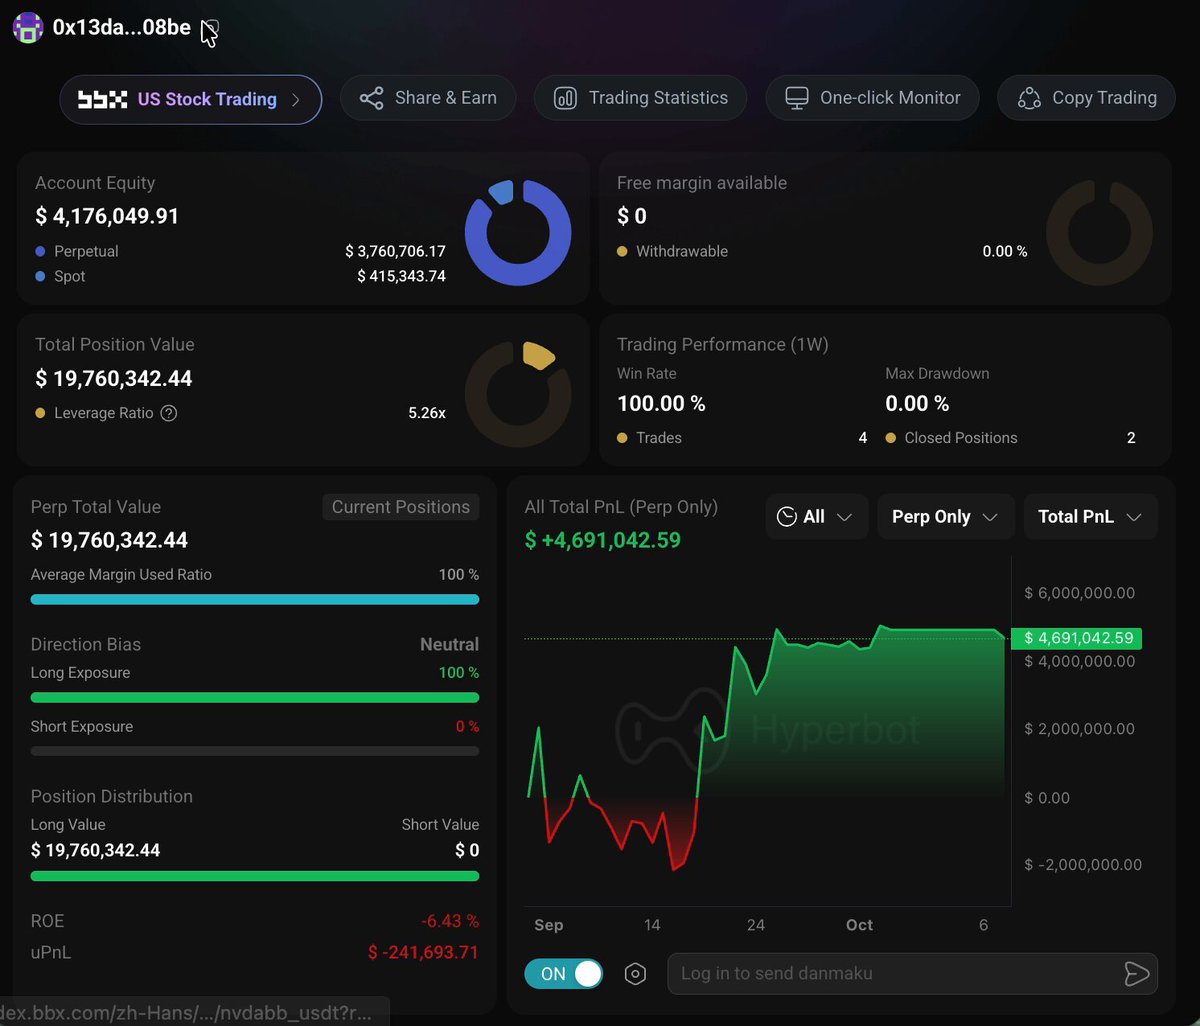Click the purple pixel avatar icon

27,28
